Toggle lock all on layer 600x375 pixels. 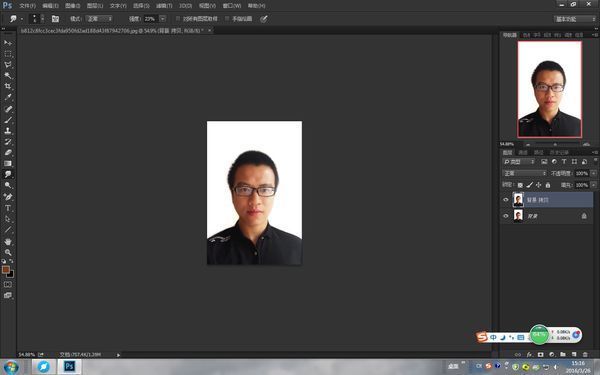tap(548, 185)
